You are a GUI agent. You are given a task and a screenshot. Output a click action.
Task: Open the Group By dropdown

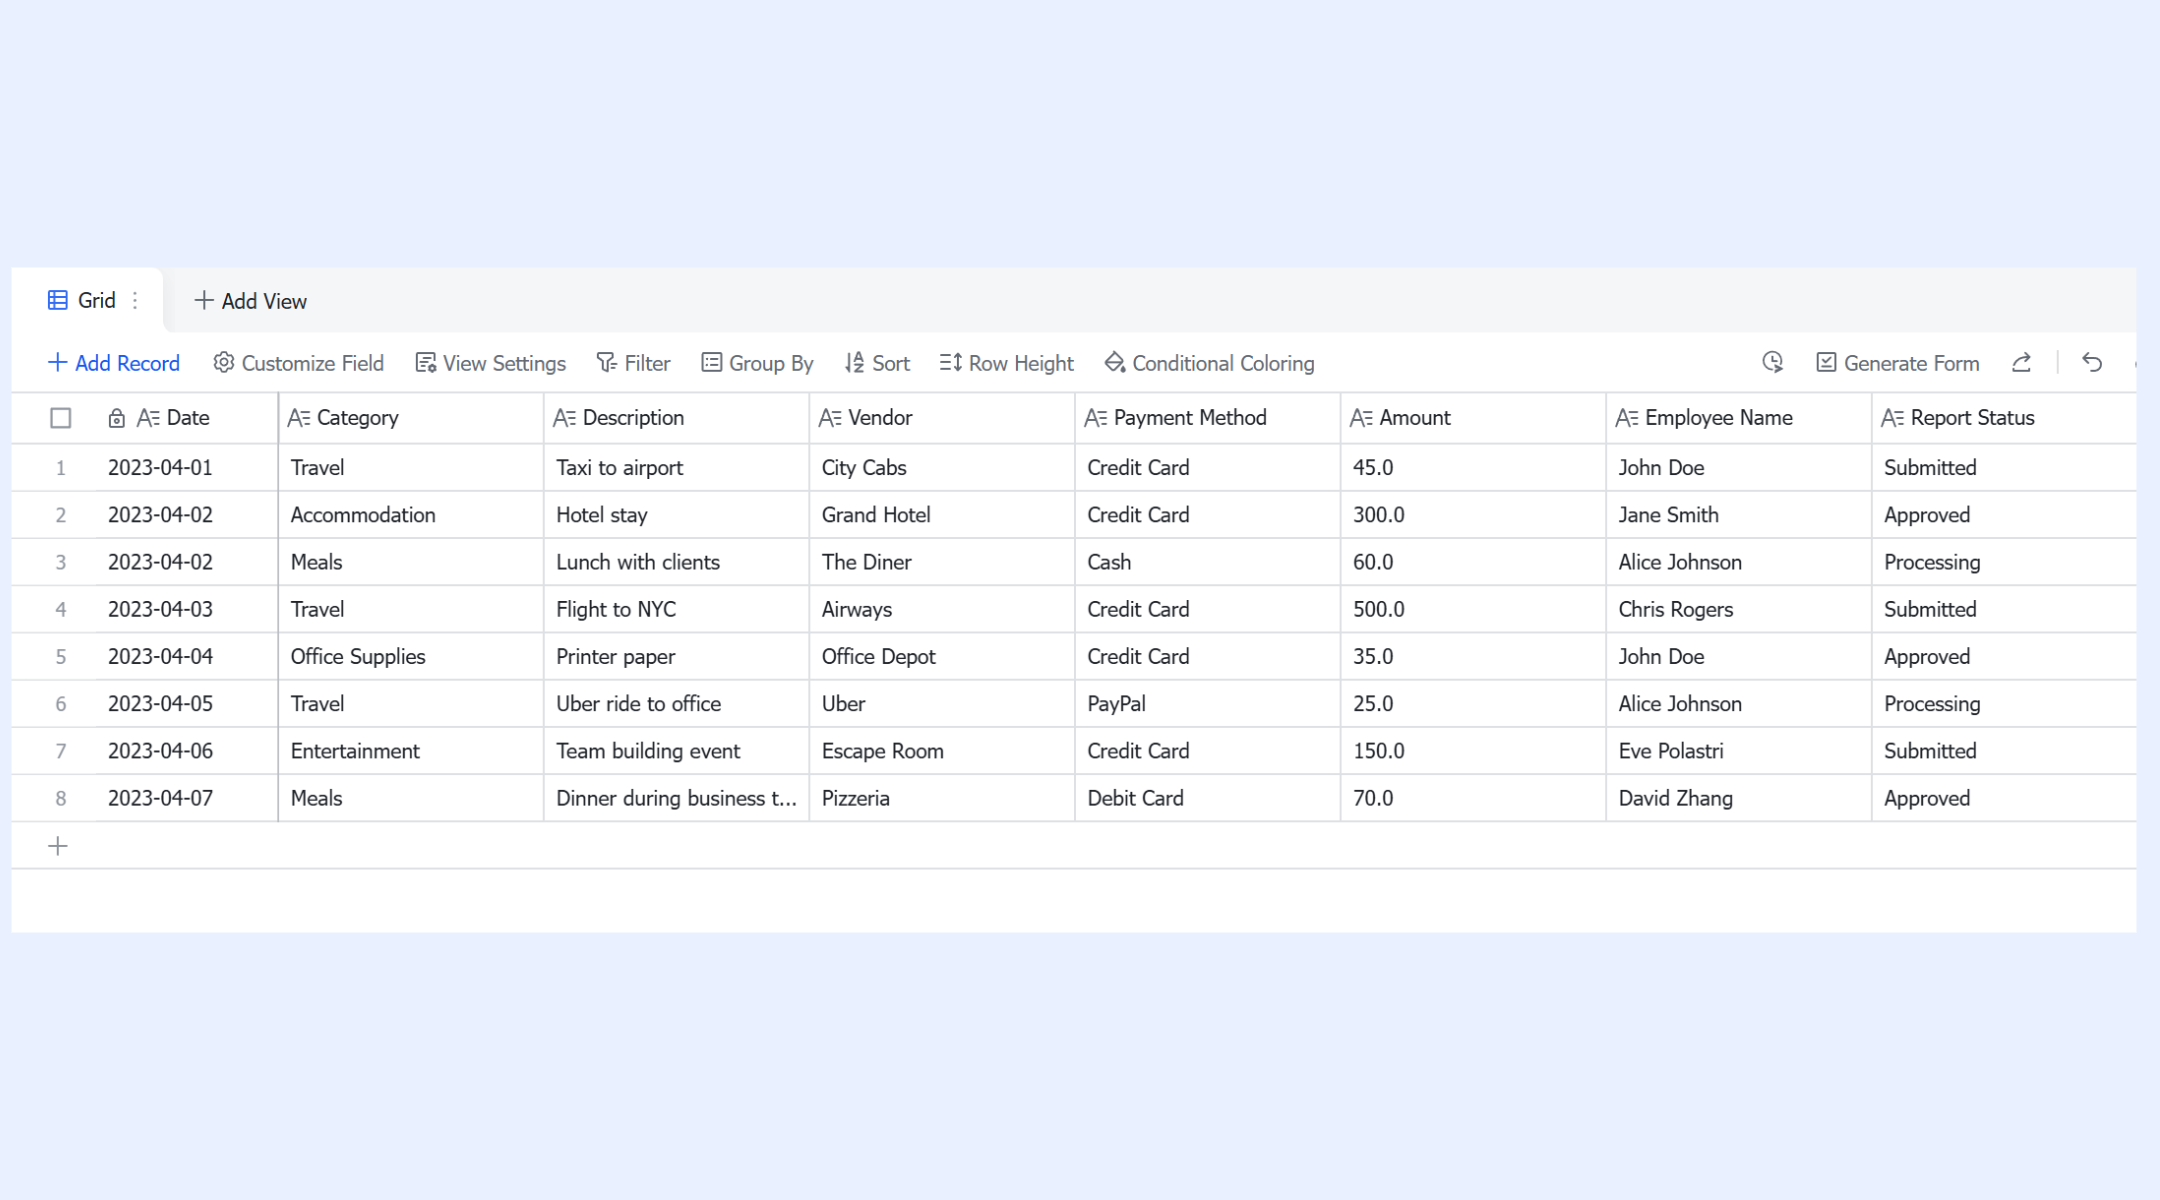click(757, 363)
